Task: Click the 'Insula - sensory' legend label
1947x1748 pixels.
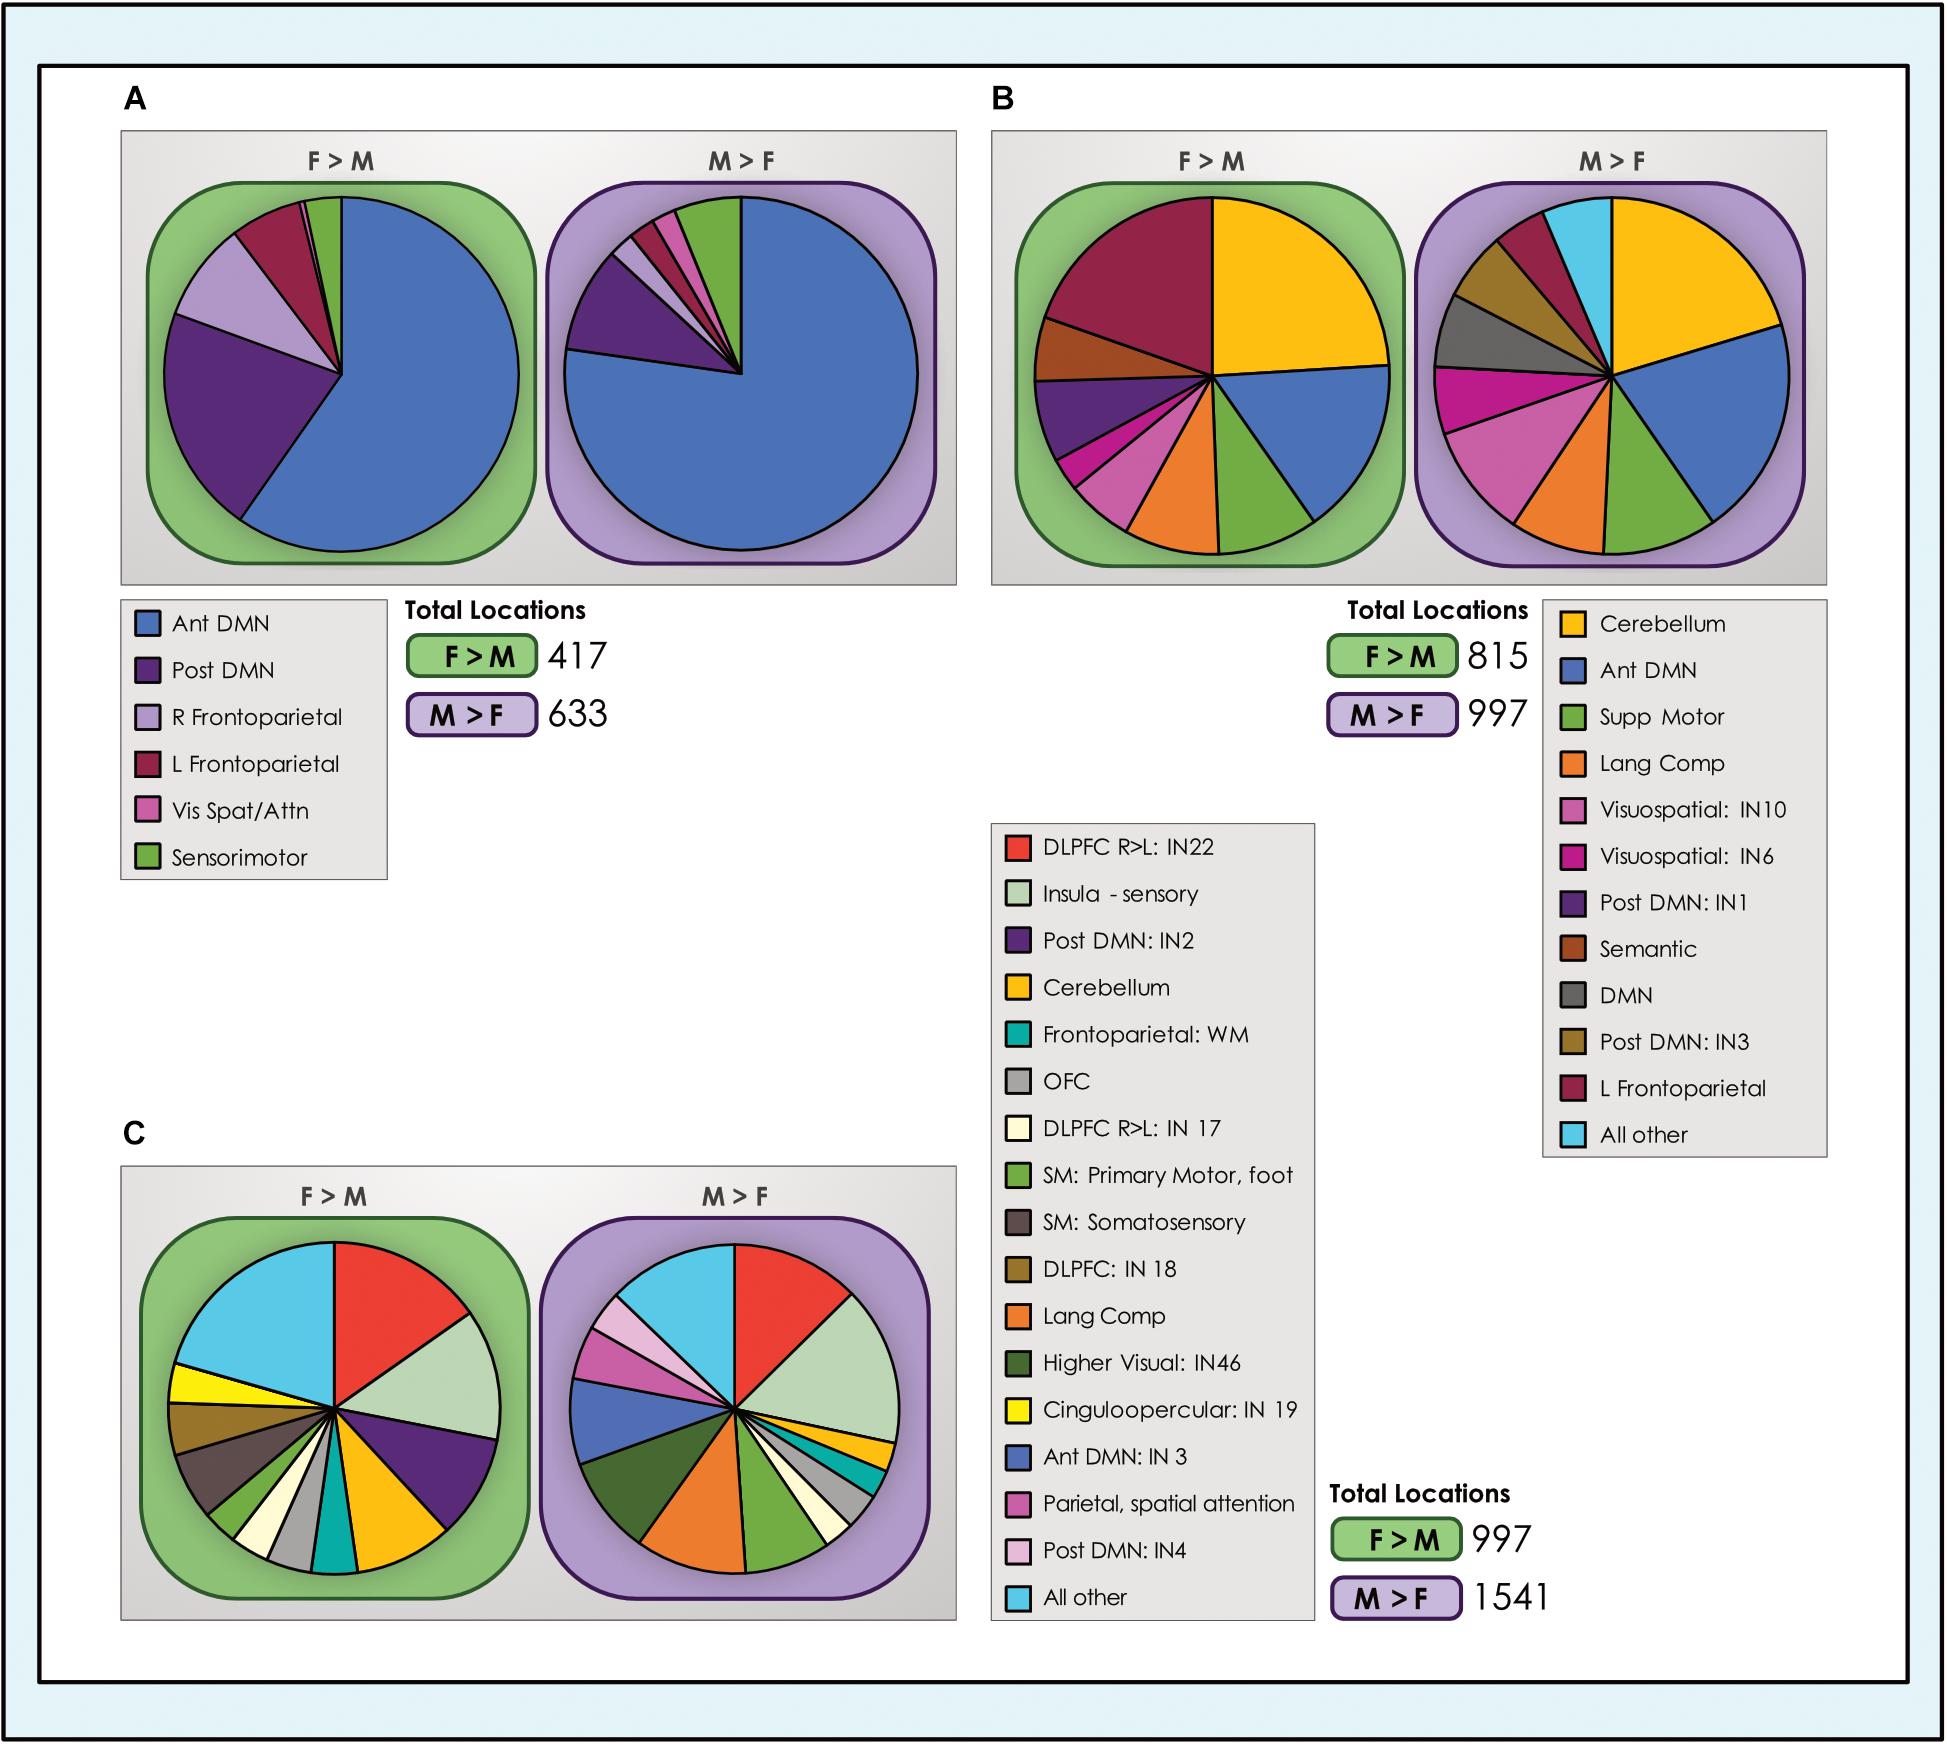Action: 1120,894
